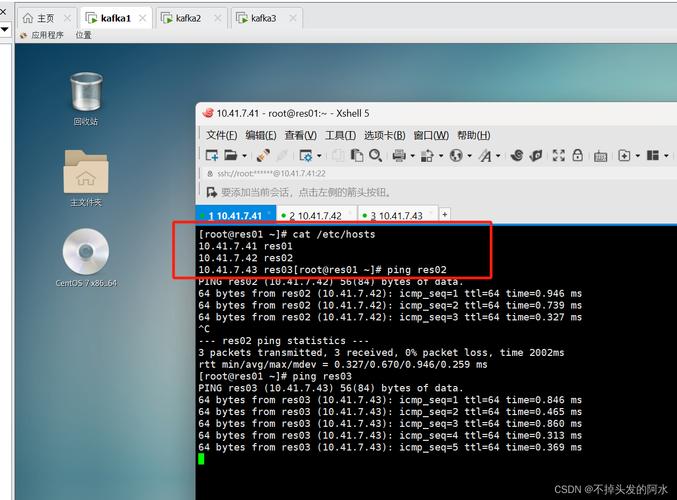The image size is (677, 500).
Task: Click the Xshell 5 window title bar
Action: 436,114
